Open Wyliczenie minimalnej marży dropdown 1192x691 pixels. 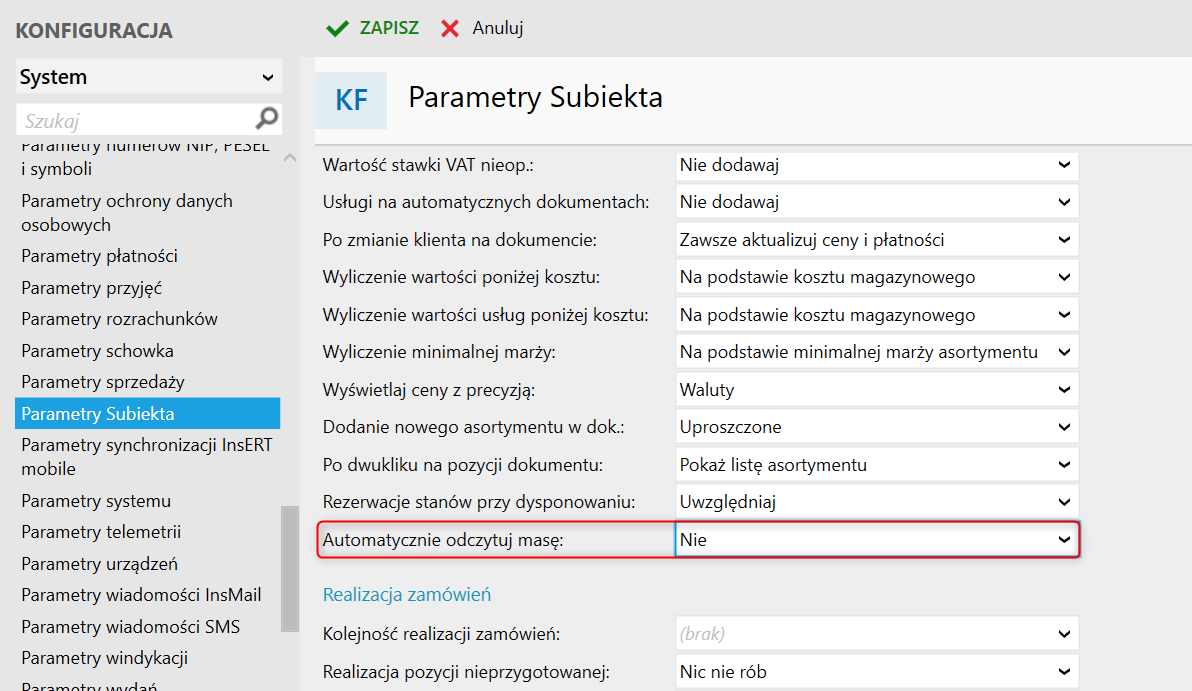click(1063, 352)
